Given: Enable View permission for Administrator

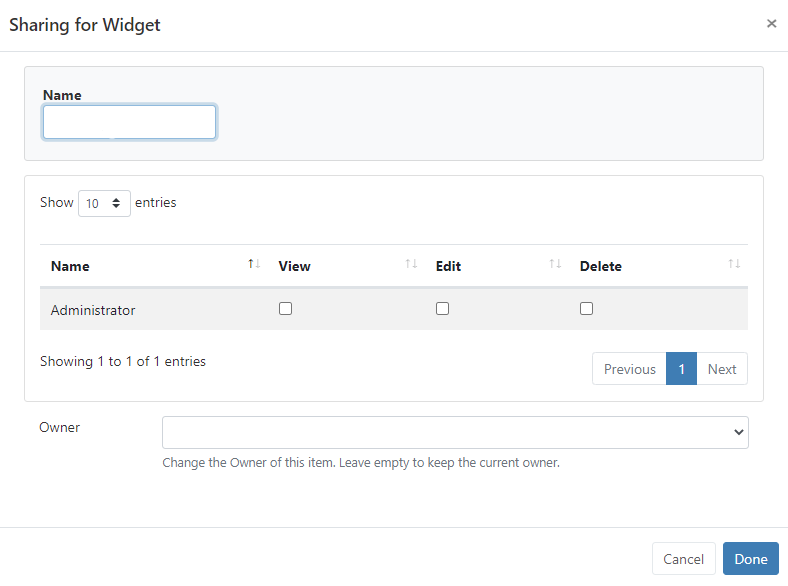Looking at the screenshot, I should tap(285, 309).
